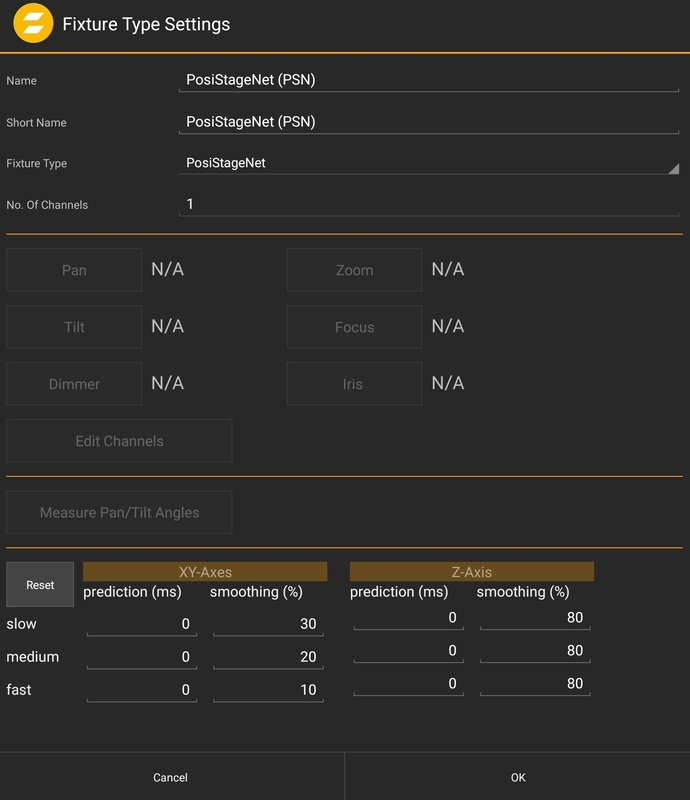Edit Z-Axis slow prediction value
This screenshot has width=690, height=800.
pos(408,618)
